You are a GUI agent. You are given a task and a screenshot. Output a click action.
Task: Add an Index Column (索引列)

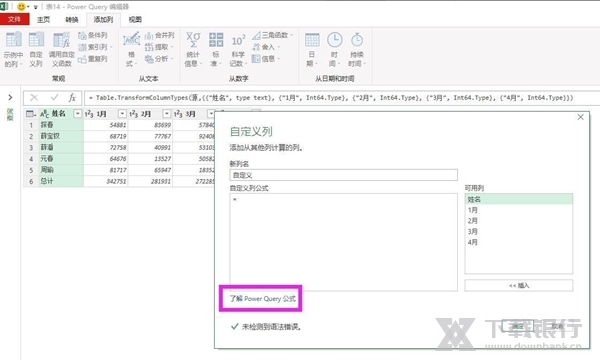coord(95,47)
